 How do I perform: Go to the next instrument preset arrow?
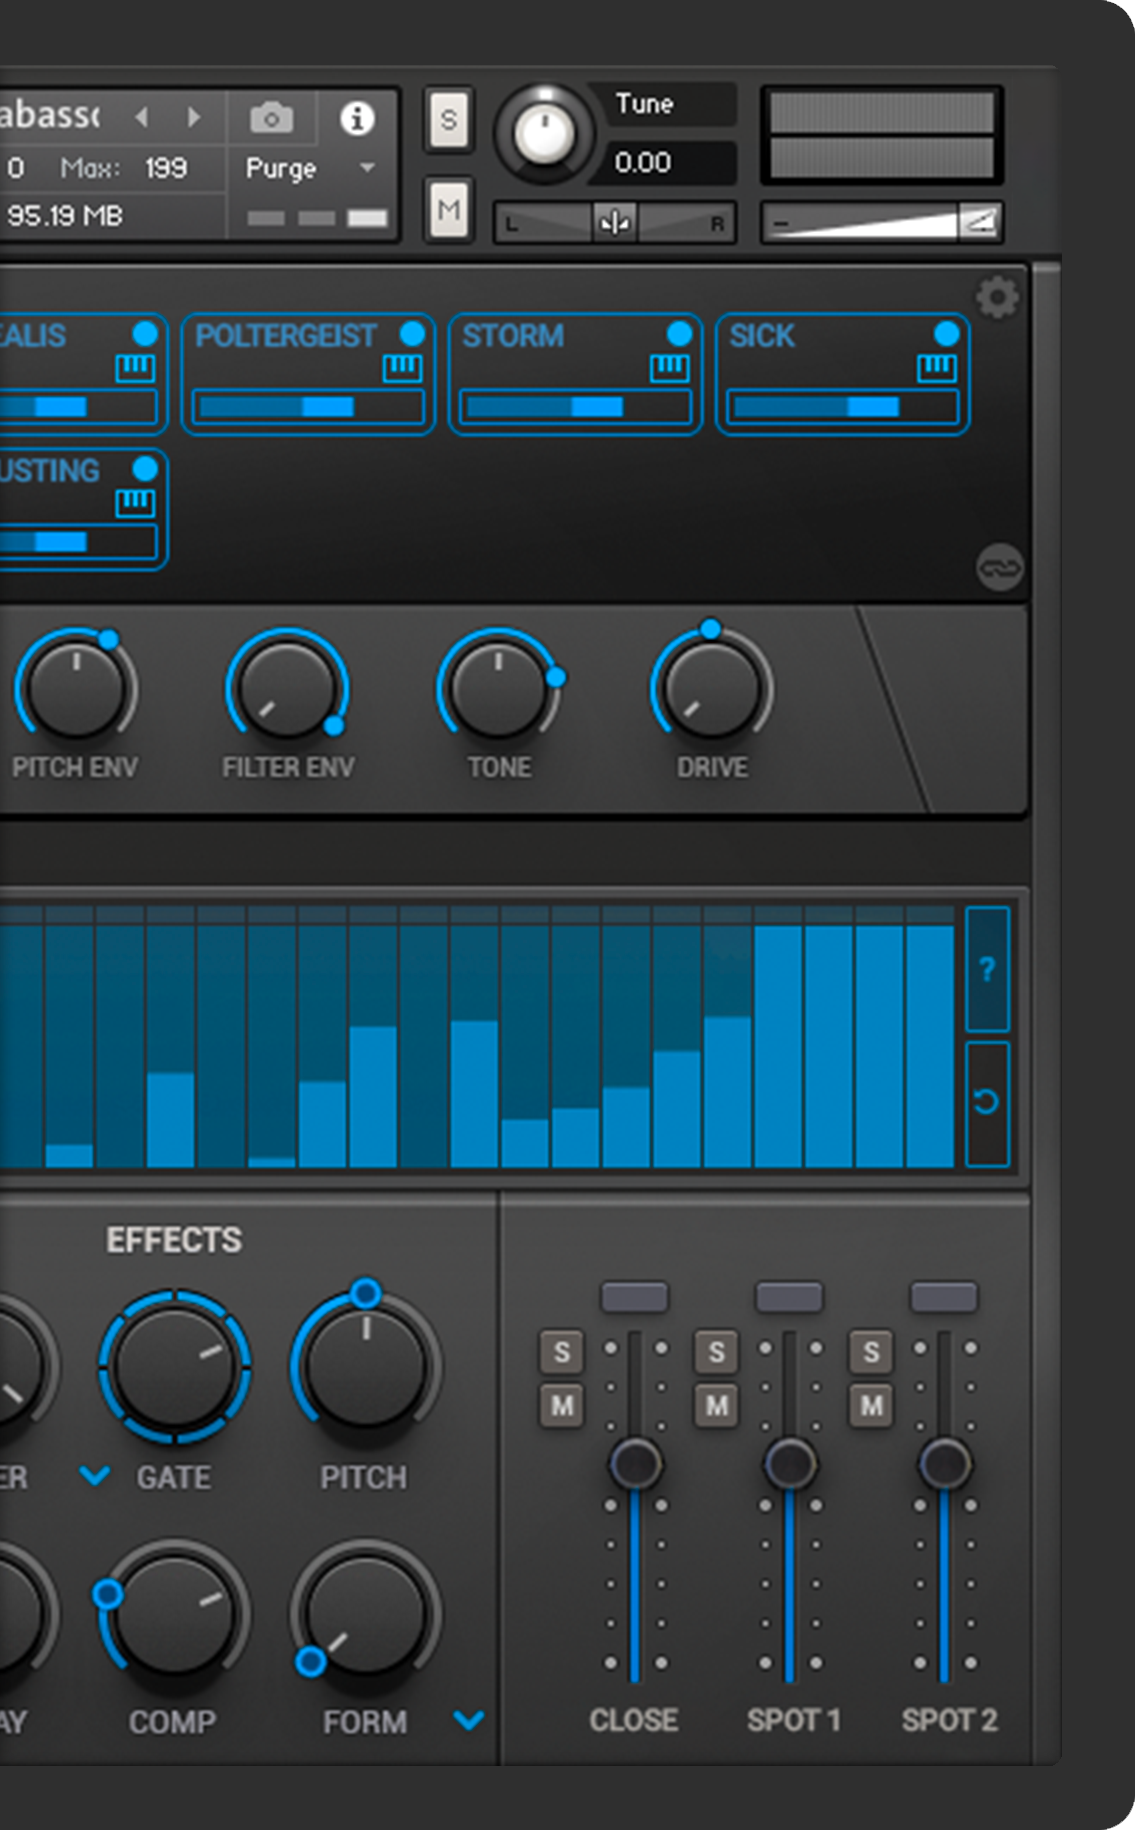click(194, 118)
